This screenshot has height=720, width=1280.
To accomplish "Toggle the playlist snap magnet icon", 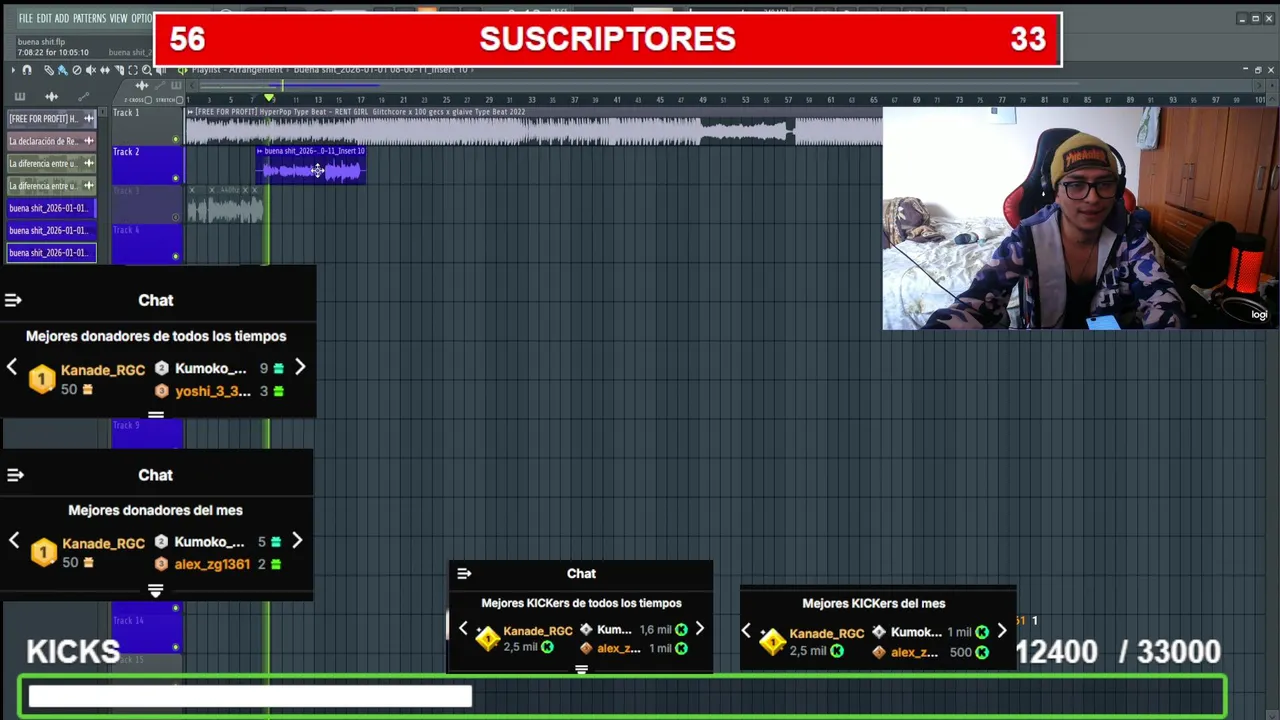I will click(27, 70).
